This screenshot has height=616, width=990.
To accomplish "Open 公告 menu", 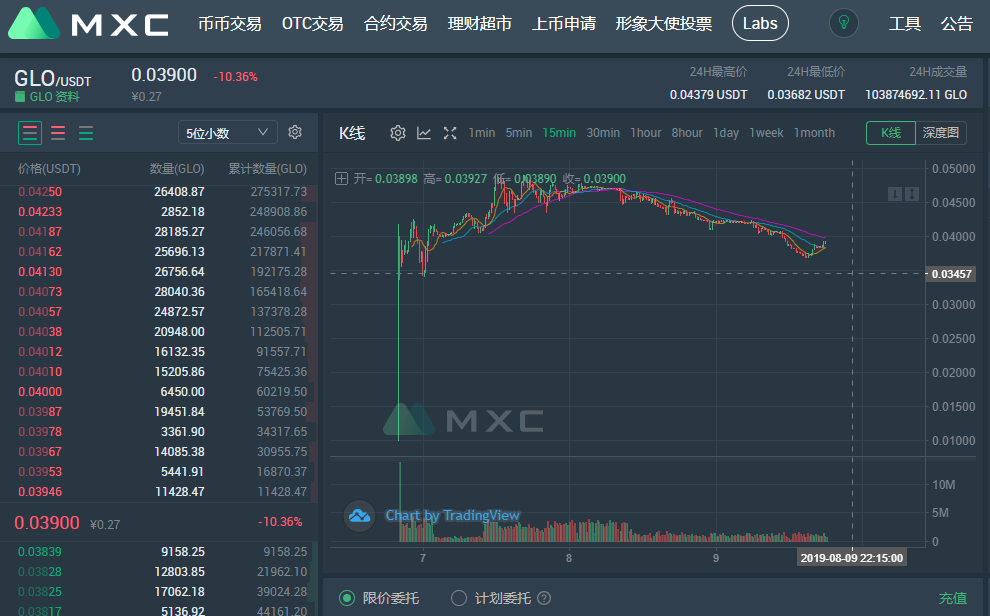I will tap(957, 24).
